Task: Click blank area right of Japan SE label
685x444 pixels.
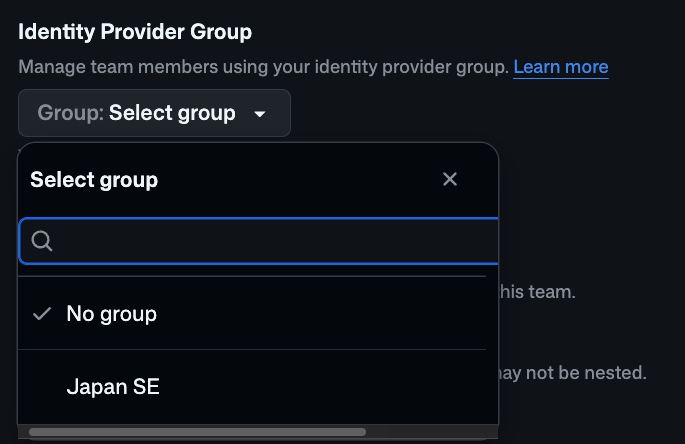Action: (x=323, y=387)
